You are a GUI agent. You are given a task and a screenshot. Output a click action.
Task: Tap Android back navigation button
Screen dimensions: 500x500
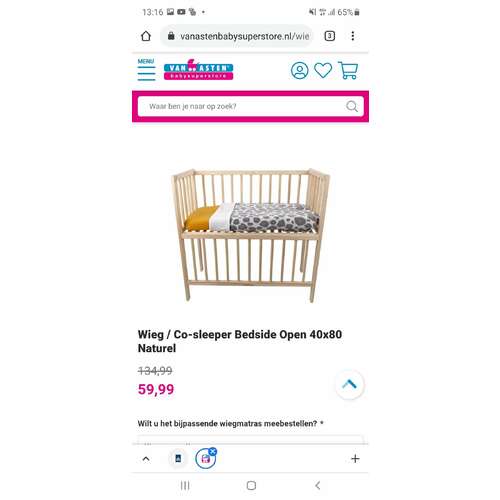[x=318, y=486]
